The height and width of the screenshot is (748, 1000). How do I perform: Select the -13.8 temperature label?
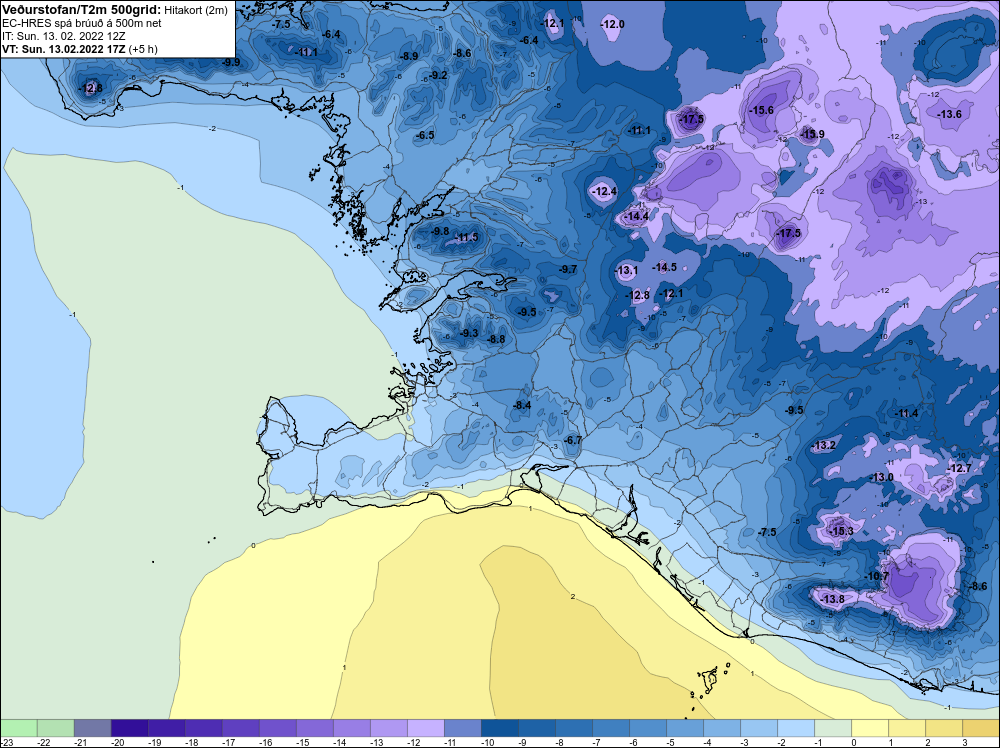click(x=832, y=599)
